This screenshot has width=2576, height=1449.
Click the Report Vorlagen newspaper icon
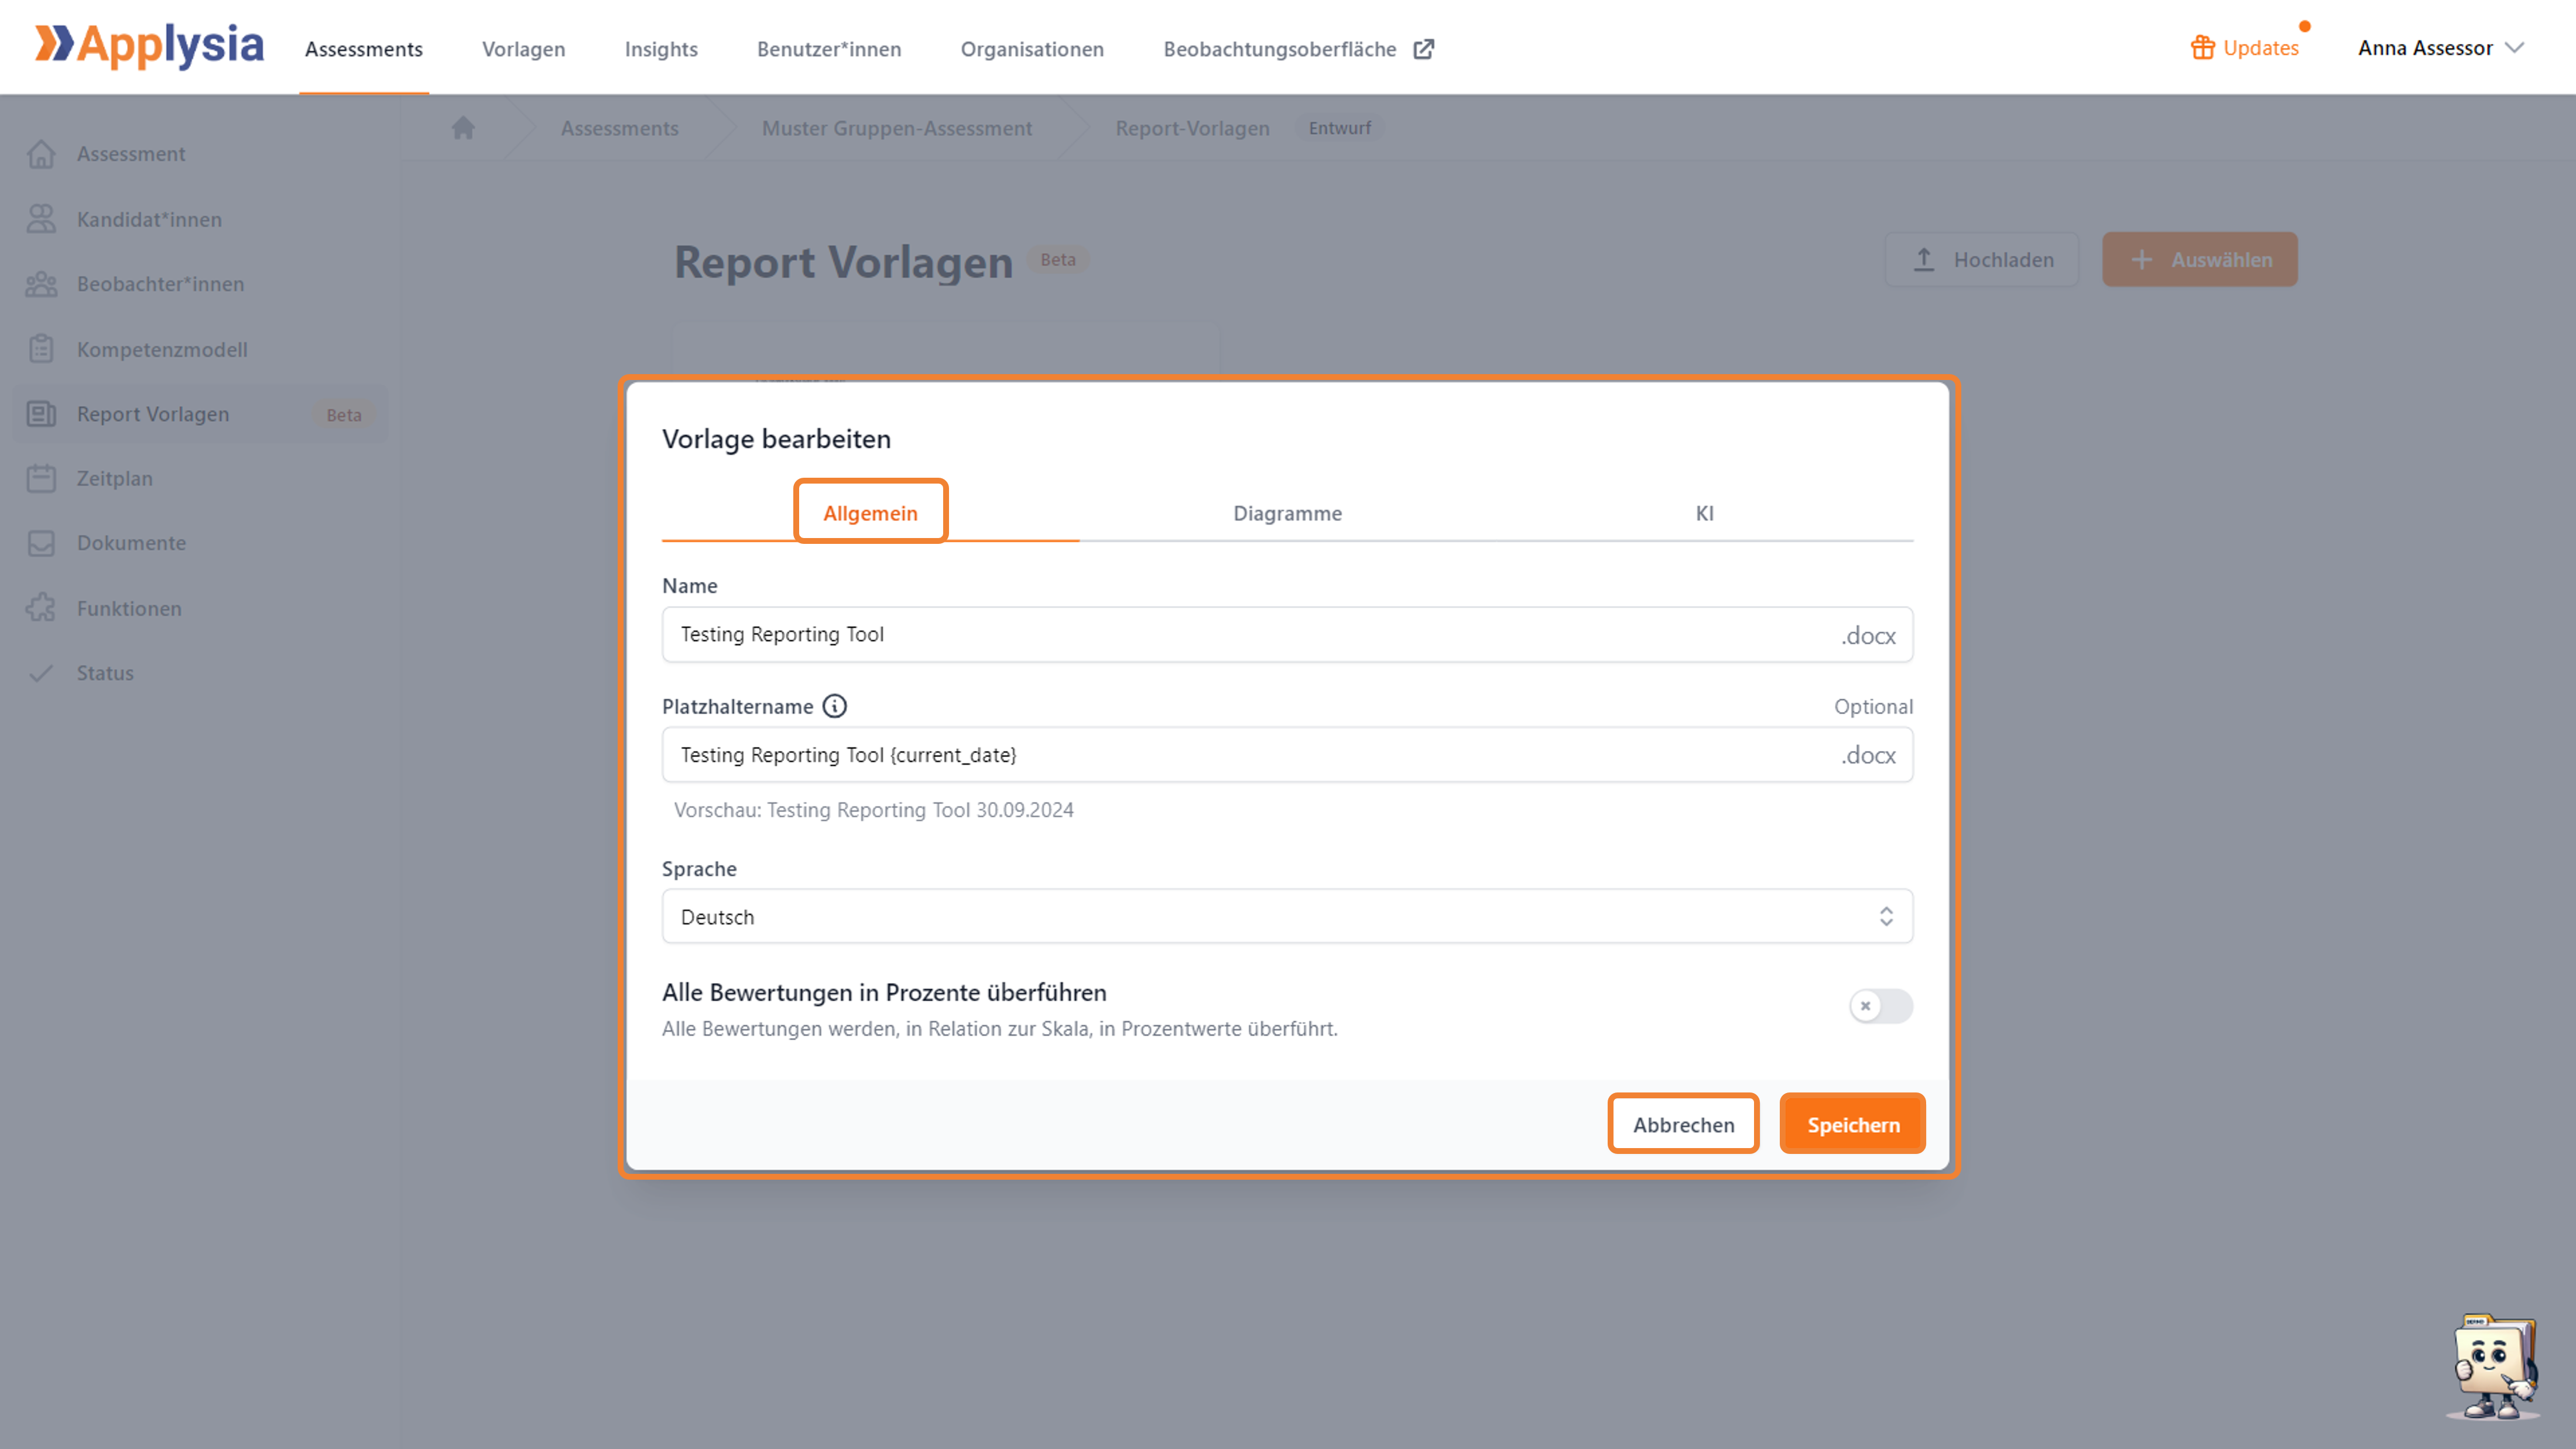pyautogui.click(x=41, y=414)
